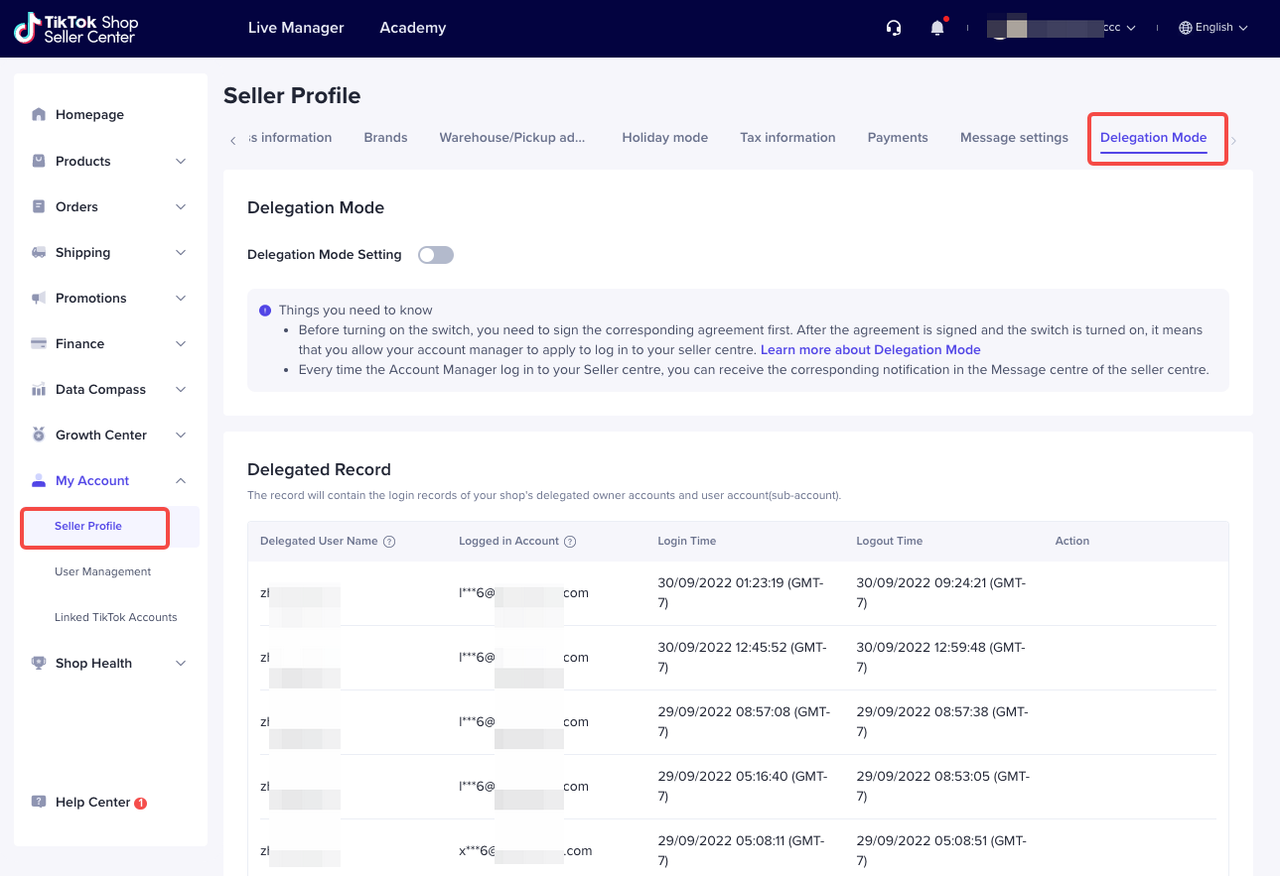This screenshot has width=1280, height=876.
Task: Open customer support headset icon
Action: click(894, 28)
